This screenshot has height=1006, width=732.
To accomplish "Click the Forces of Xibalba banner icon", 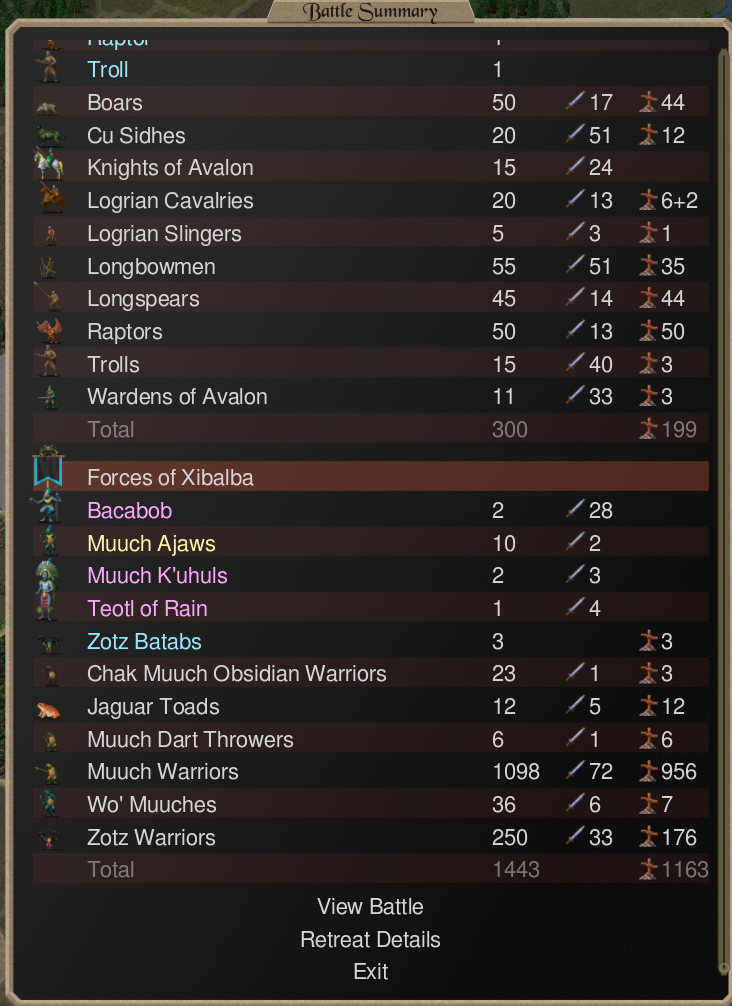I will pyautogui.click(x=48, y=467).
